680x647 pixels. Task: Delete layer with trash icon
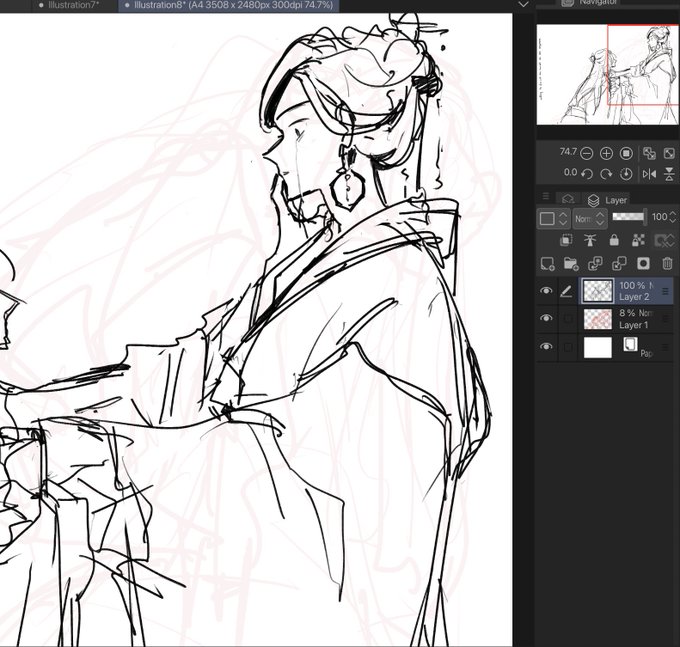click(667, 263)
